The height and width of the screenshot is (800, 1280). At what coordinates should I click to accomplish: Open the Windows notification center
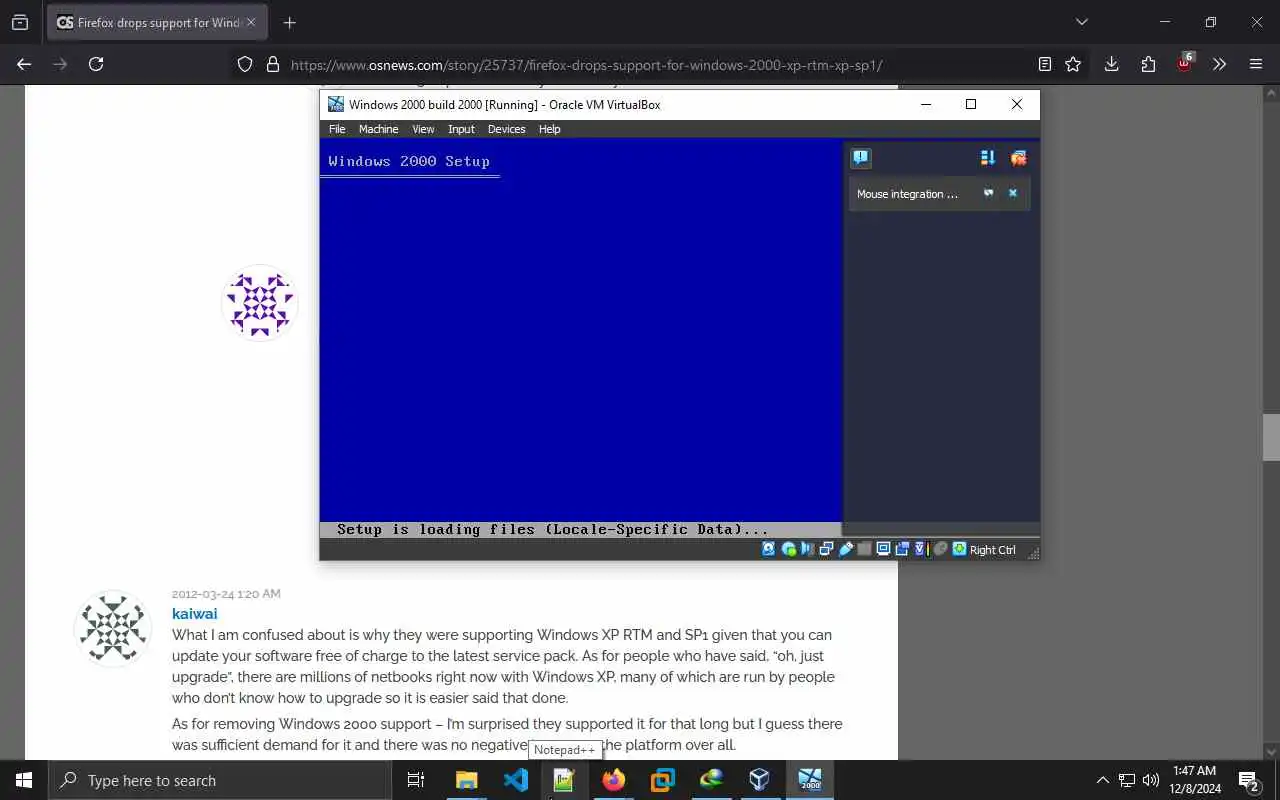coord(1248,780)
